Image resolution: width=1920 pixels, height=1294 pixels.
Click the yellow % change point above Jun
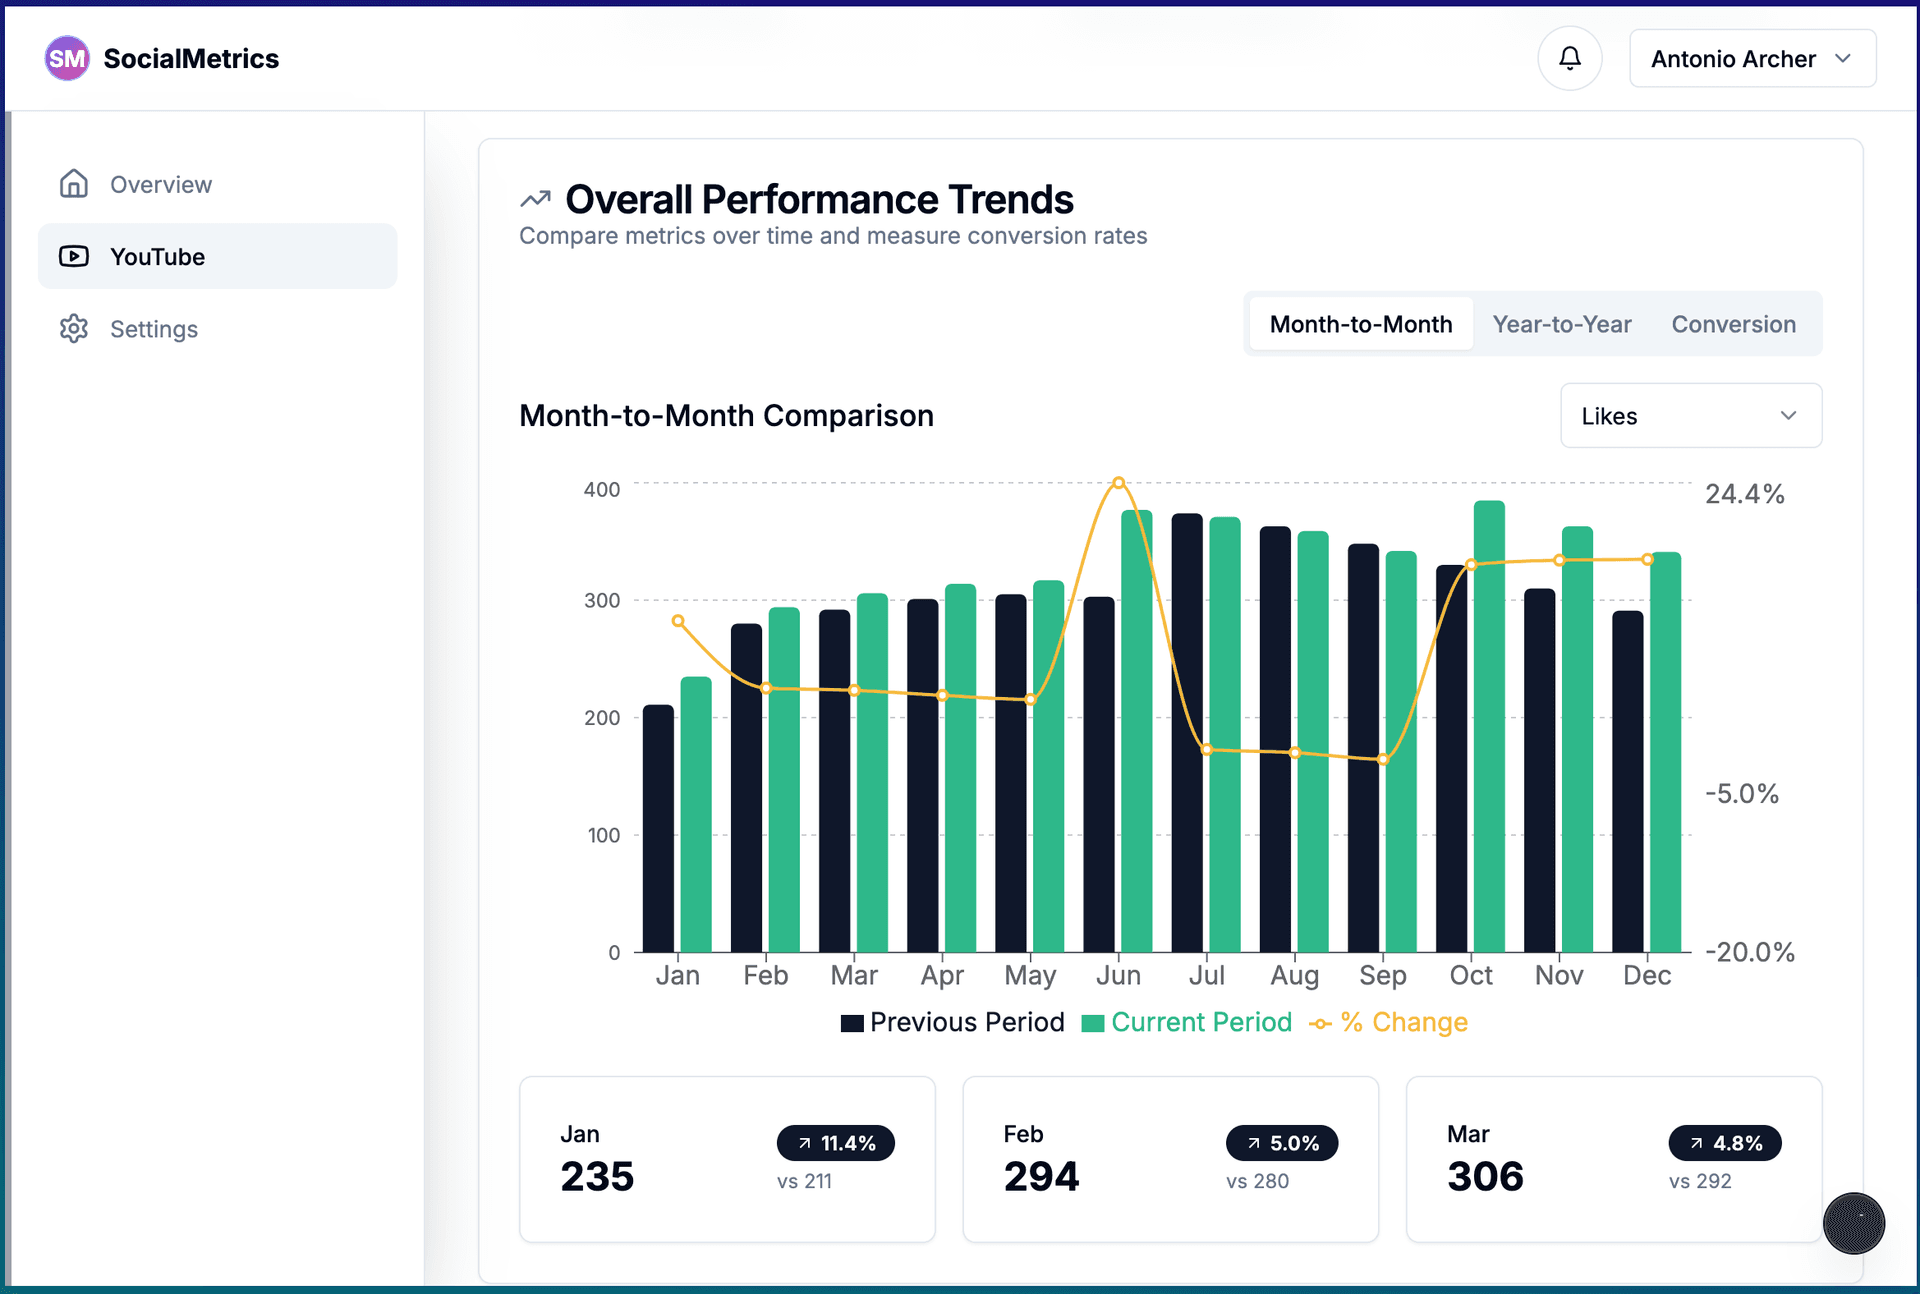1118,483
